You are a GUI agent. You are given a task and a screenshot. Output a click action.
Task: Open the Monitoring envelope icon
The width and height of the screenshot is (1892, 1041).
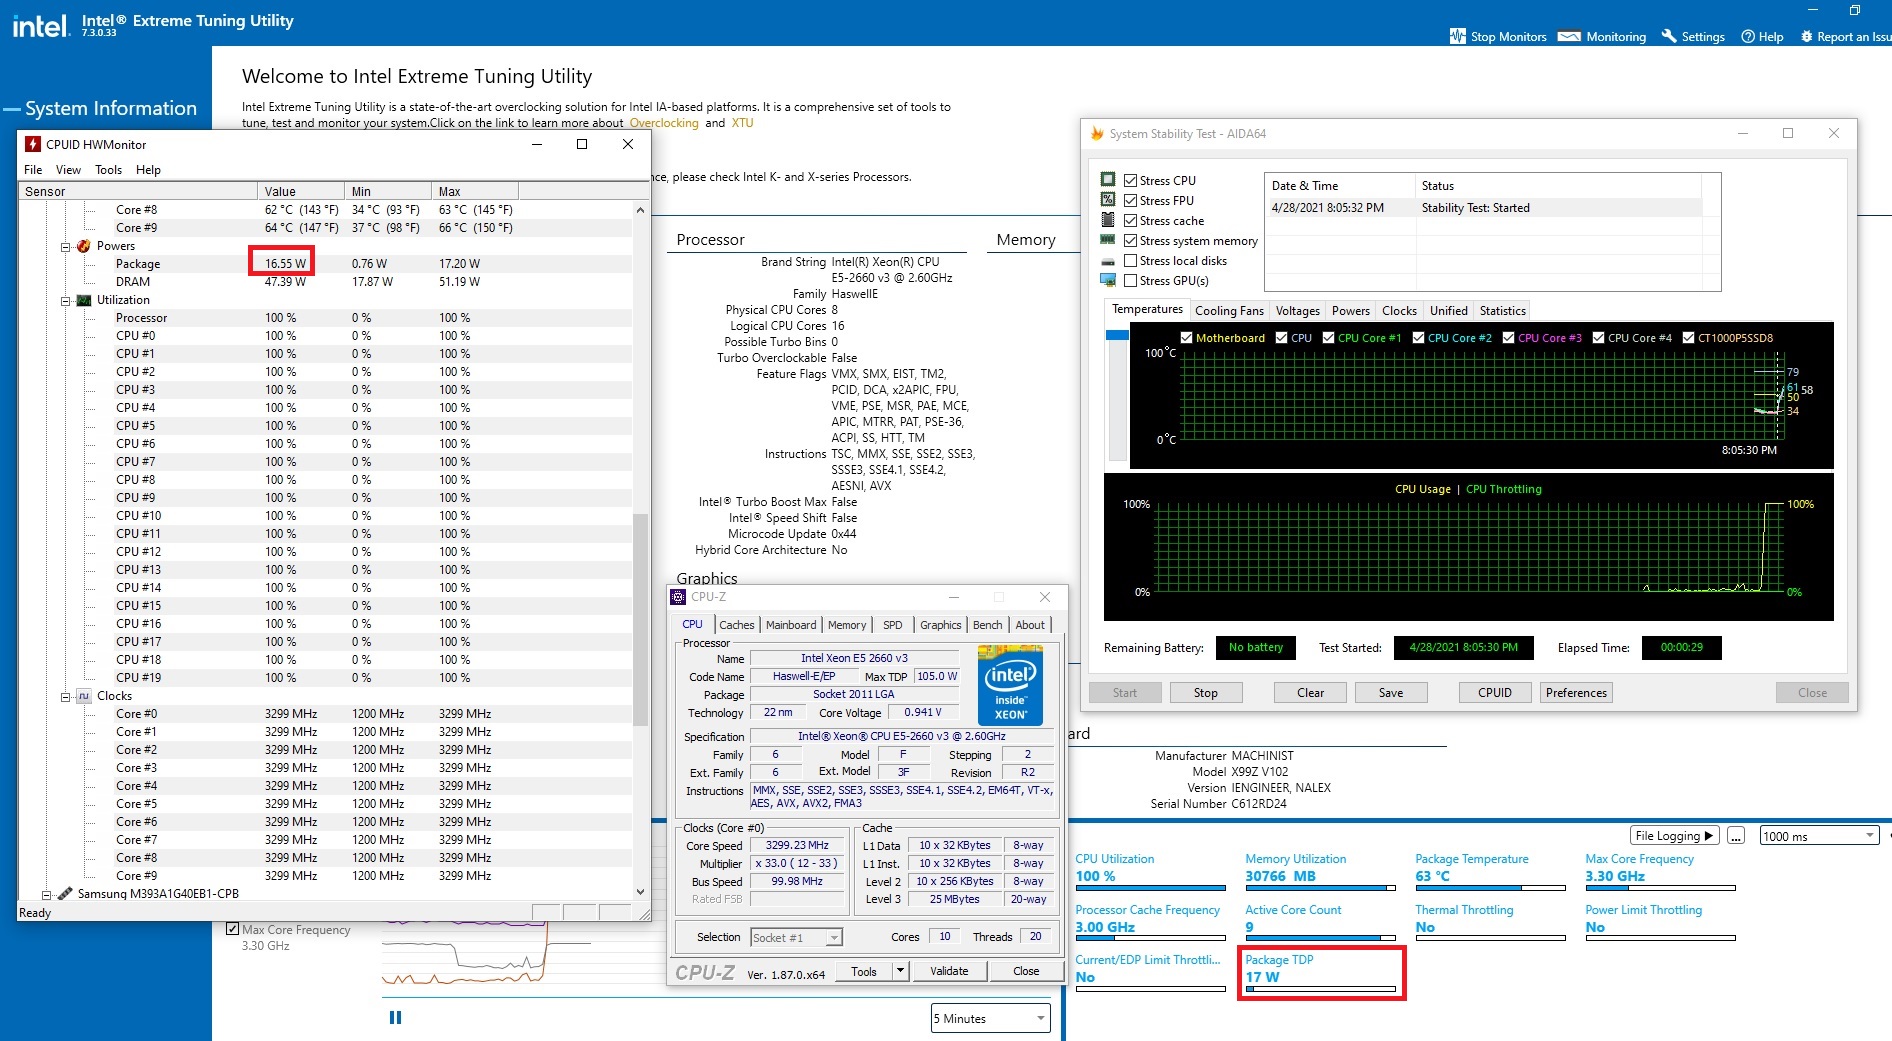click(x=1569, y=36)
